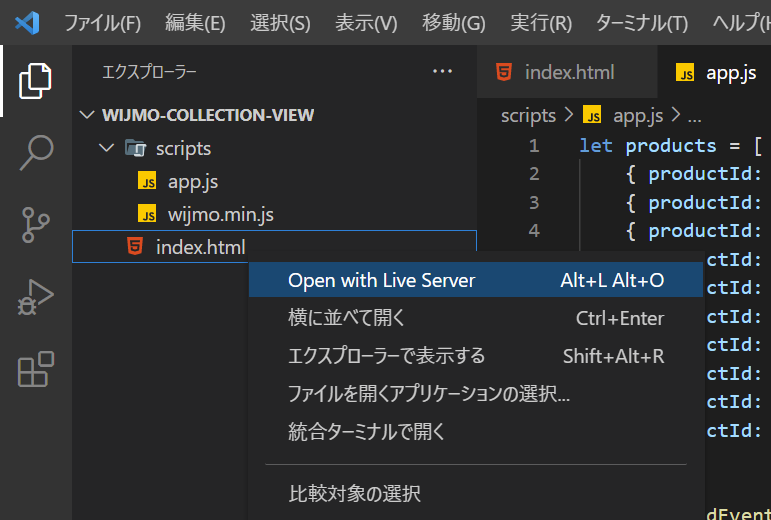Open explorer more actions ellipsis
Viewport: 771px width, 520px height.
(442, 72)
